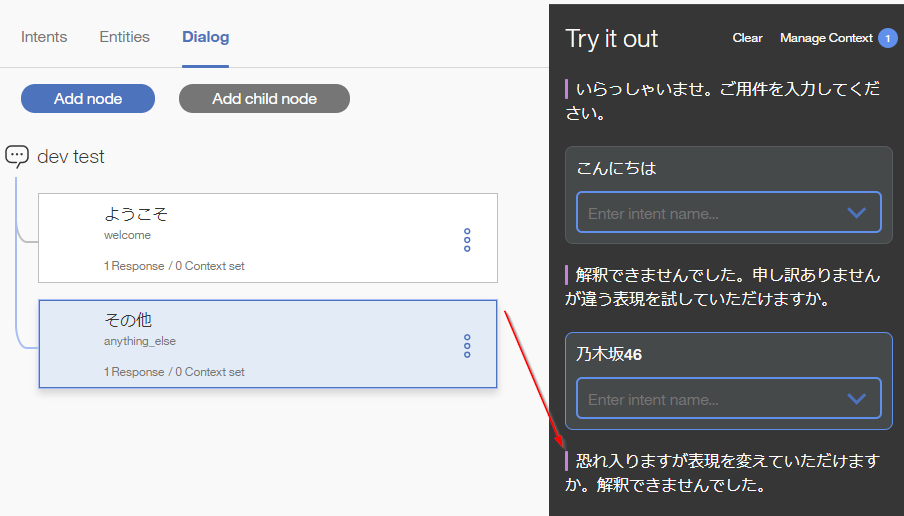Click the Try it out heading

pyautogui.click(x=612, y=39)
